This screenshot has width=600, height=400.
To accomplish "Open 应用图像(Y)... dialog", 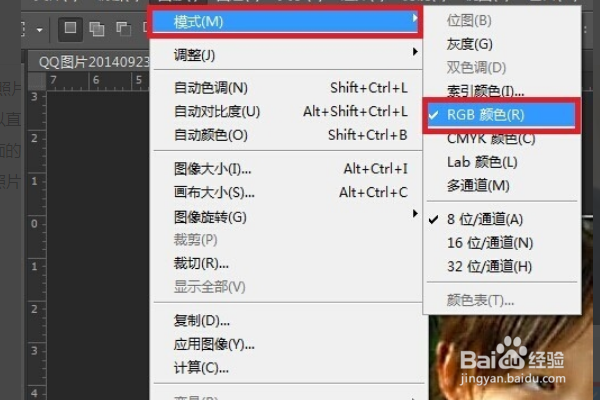I will click(288, 344).
